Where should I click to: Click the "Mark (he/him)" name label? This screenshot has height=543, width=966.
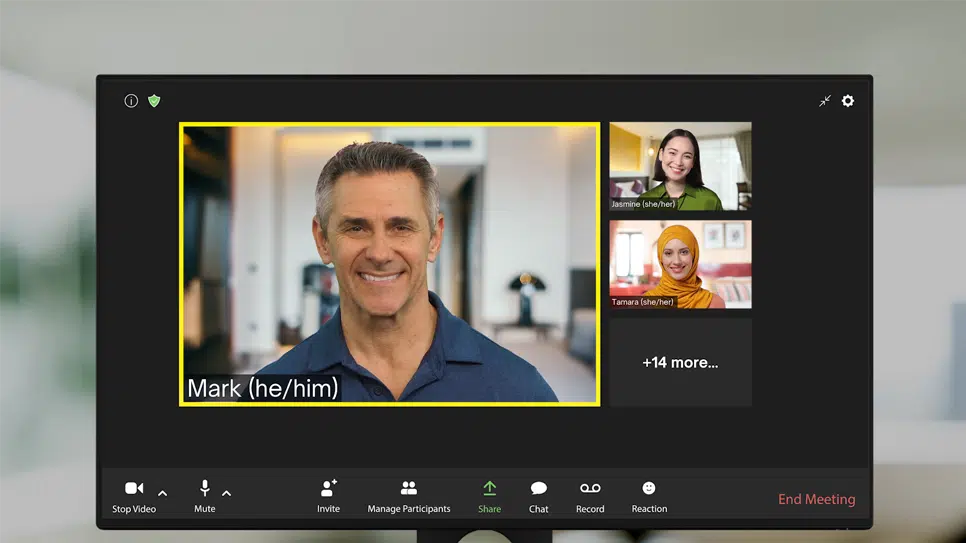(x=263, y=388)
